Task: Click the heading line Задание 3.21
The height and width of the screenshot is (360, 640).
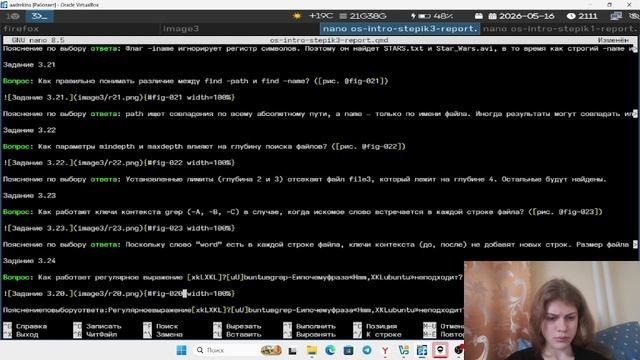Action: click(29, 64)
